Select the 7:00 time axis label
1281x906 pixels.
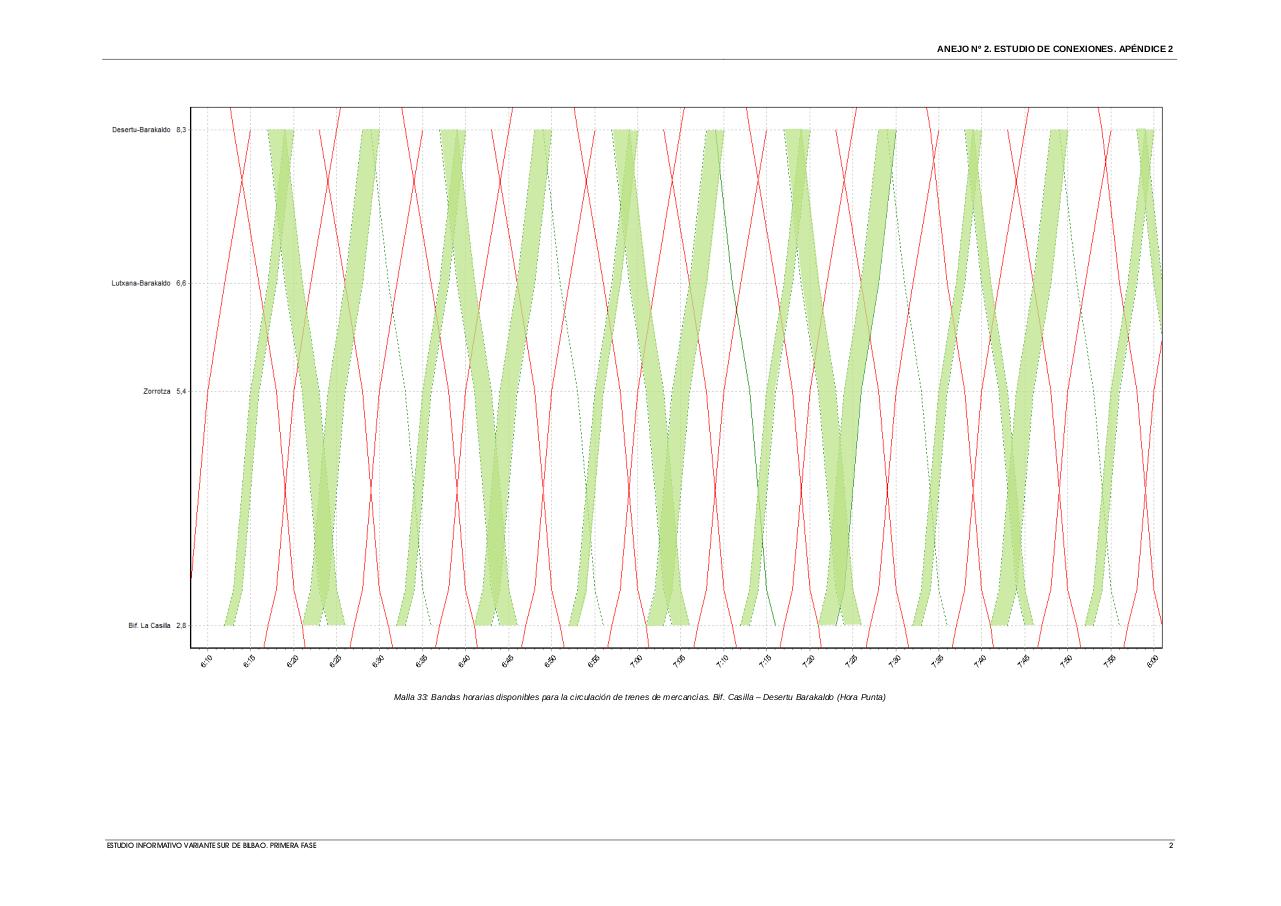pyautogui.click(x=636, y=661)
